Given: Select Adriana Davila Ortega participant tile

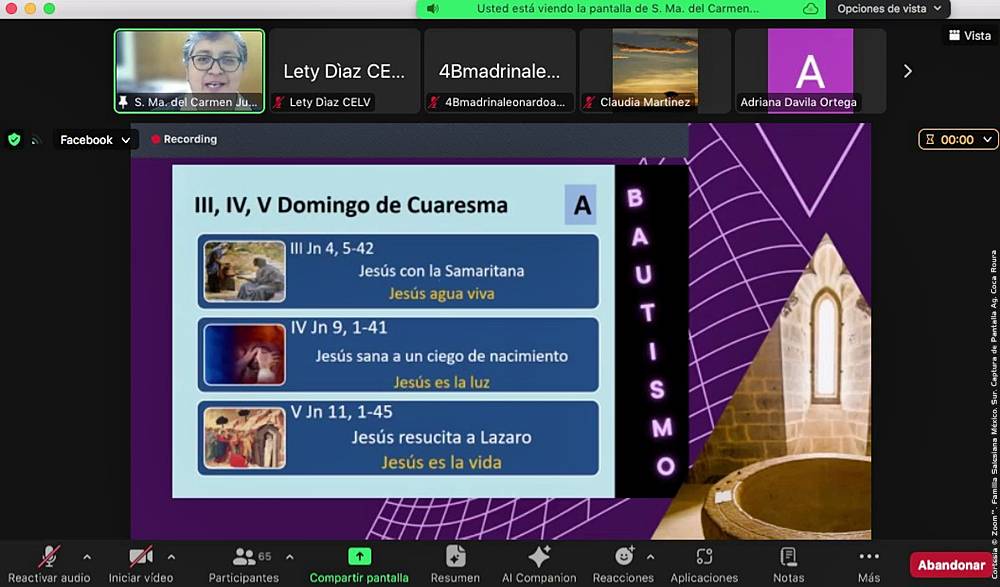Looking at the screenshot, I should pyautogui.click(x=810, y=71).
